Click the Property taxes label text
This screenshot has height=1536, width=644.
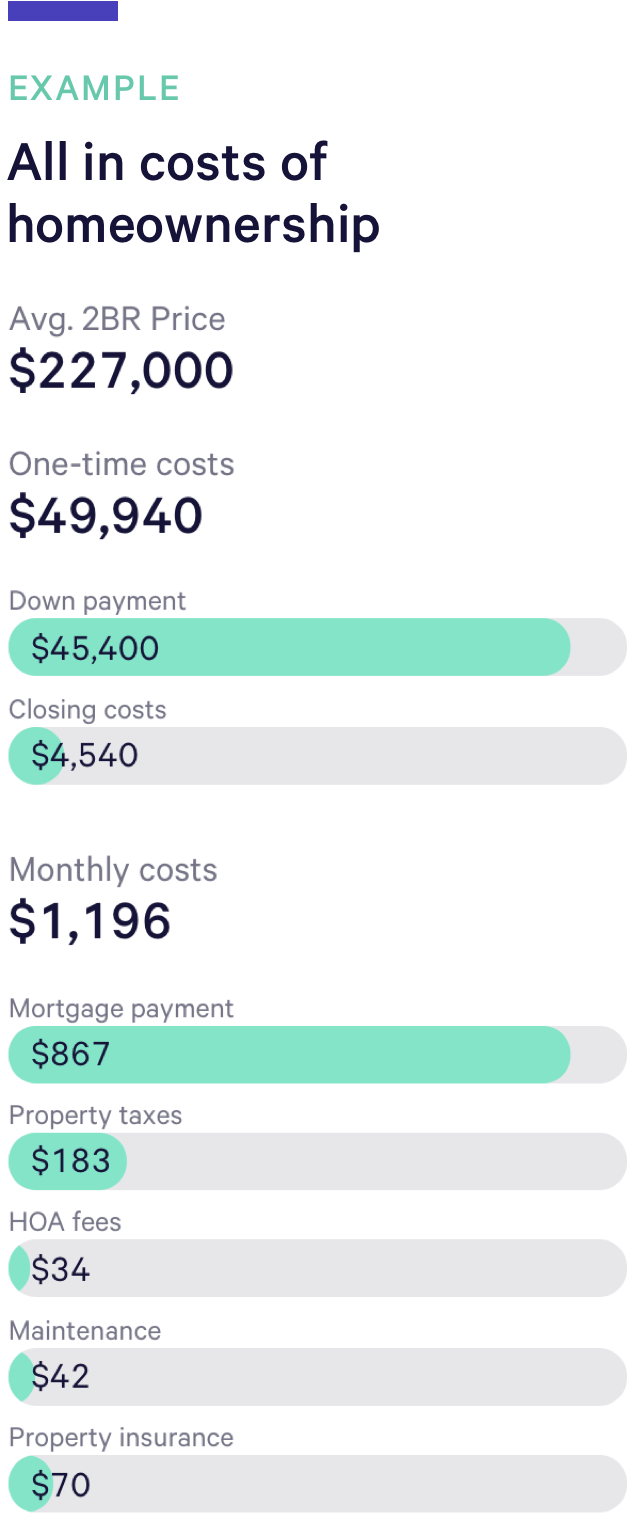click(95, 1115)
